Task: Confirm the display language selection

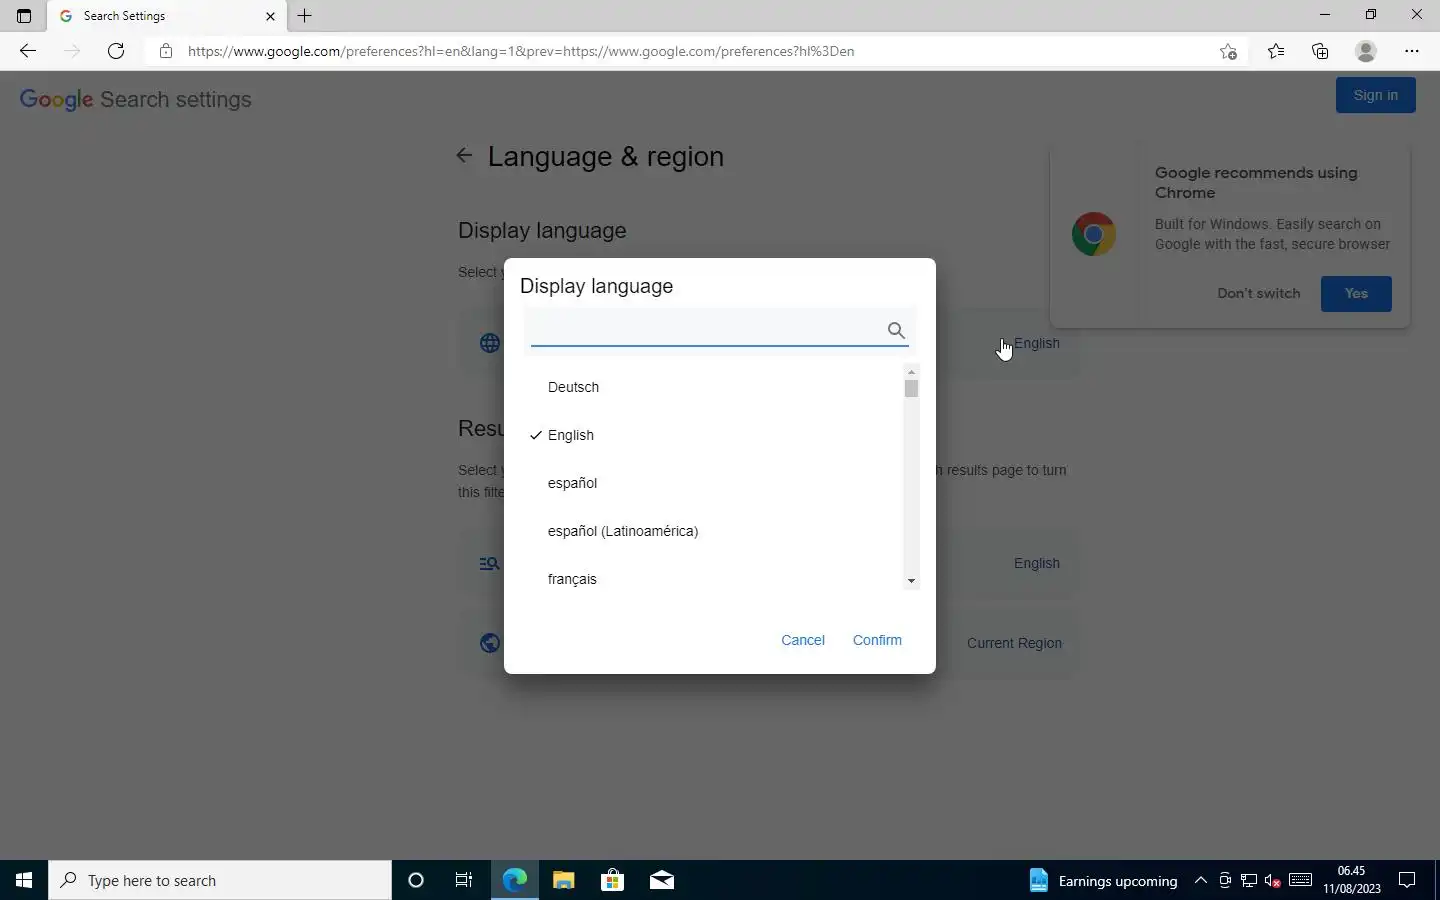Action: point(877,640)
